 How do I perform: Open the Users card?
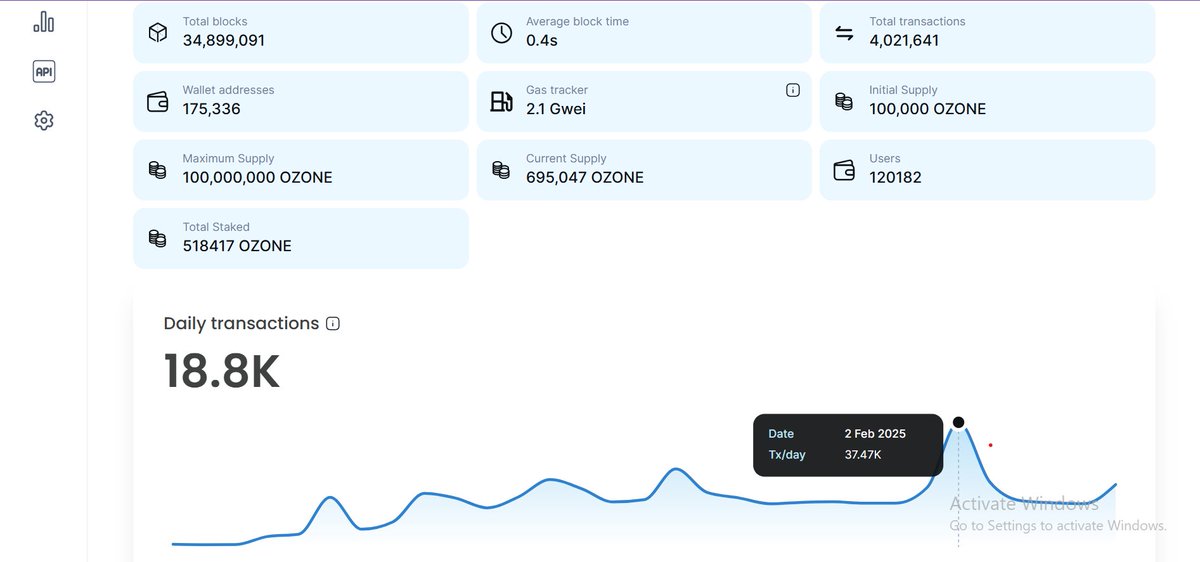click(x=988, y=170)
